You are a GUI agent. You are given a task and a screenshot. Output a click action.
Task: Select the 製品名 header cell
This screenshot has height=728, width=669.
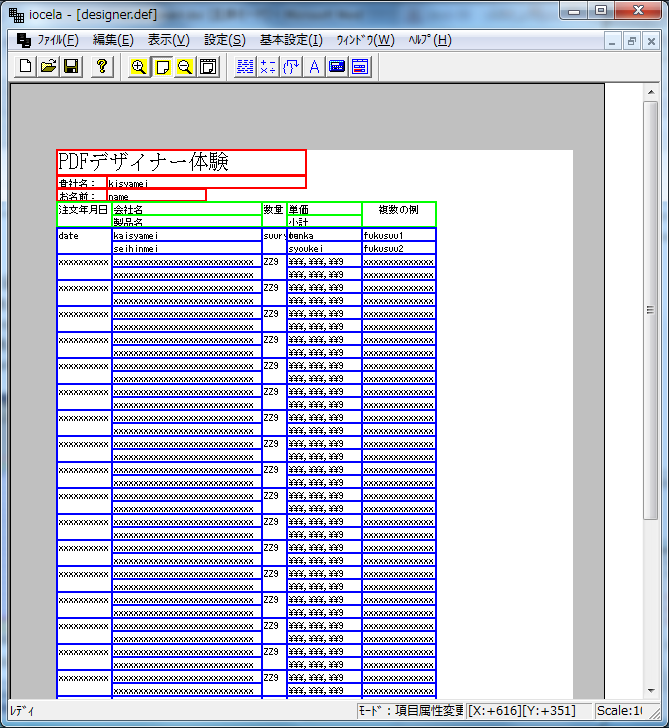point(187,221)
